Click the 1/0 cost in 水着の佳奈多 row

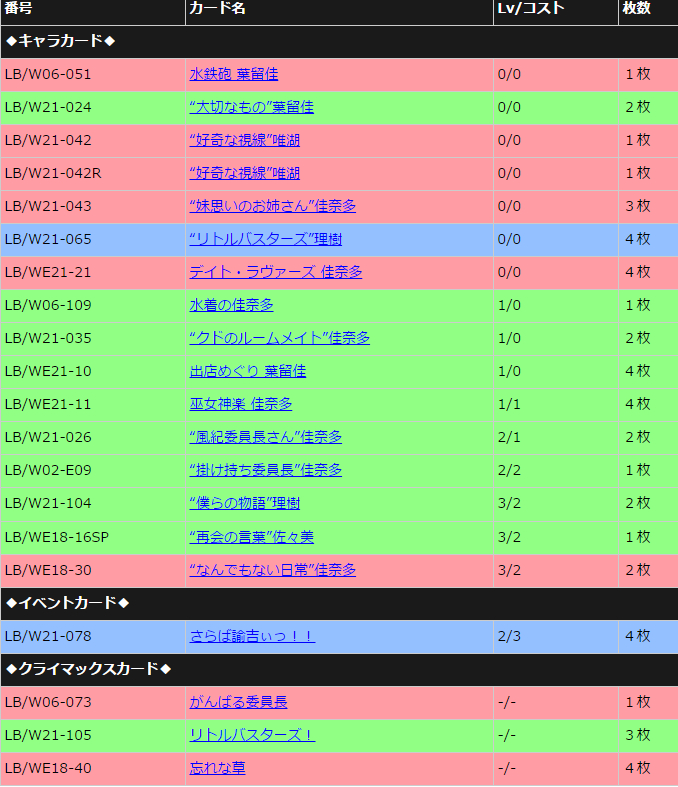click(509, 306)
